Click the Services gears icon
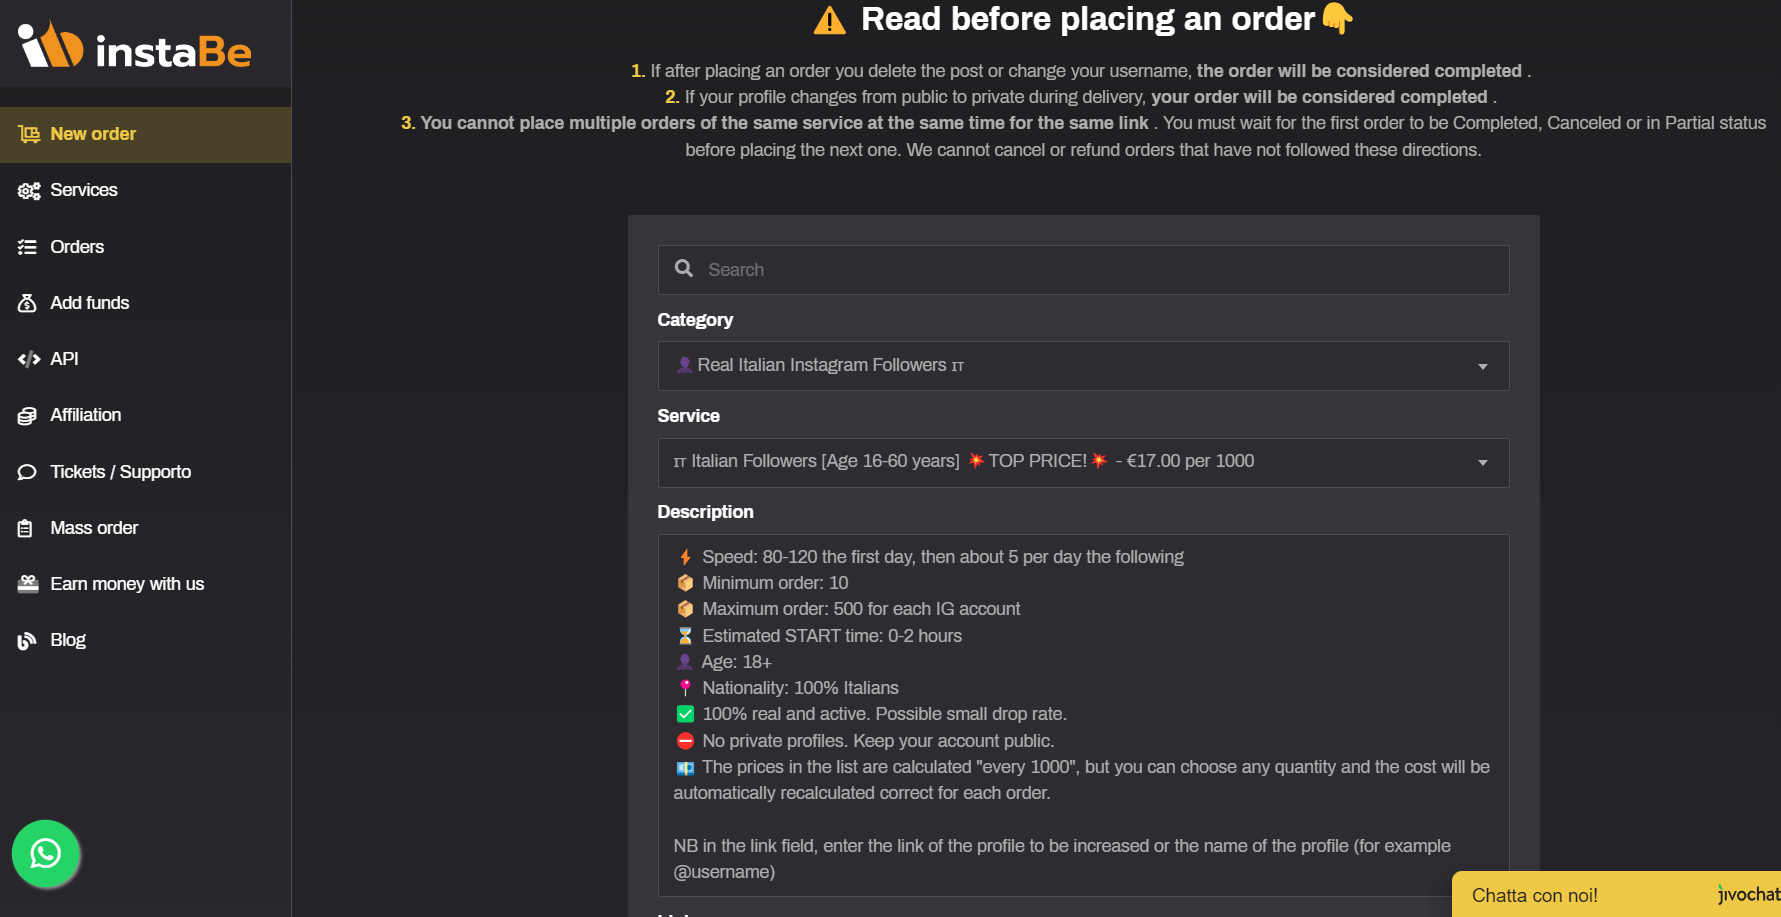The height and width of the screenshot is (917, 1781). pos(28,191)
